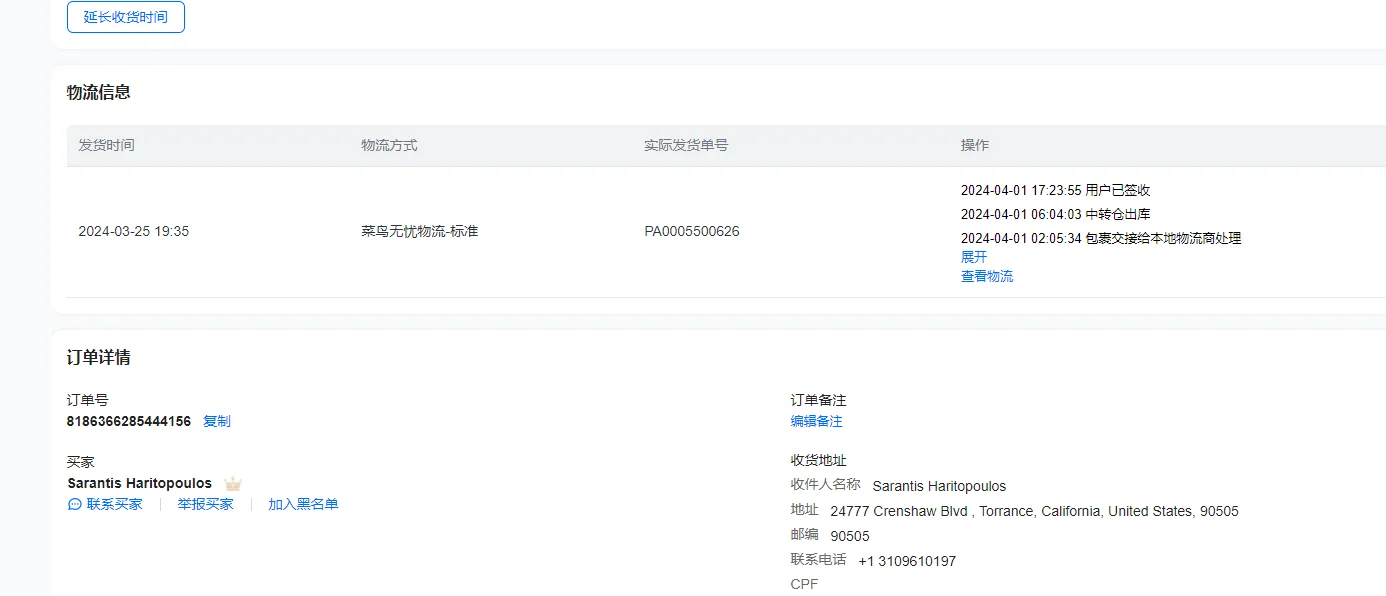Click the CPF field label

(804, 584)
